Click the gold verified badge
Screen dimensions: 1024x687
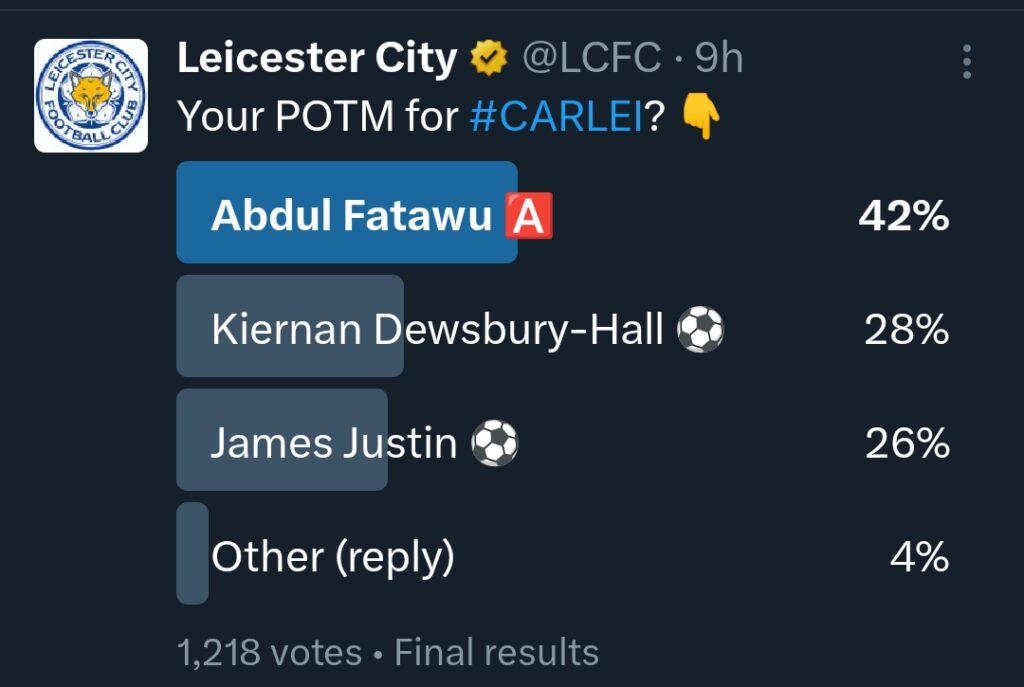[x=489, y=60]
